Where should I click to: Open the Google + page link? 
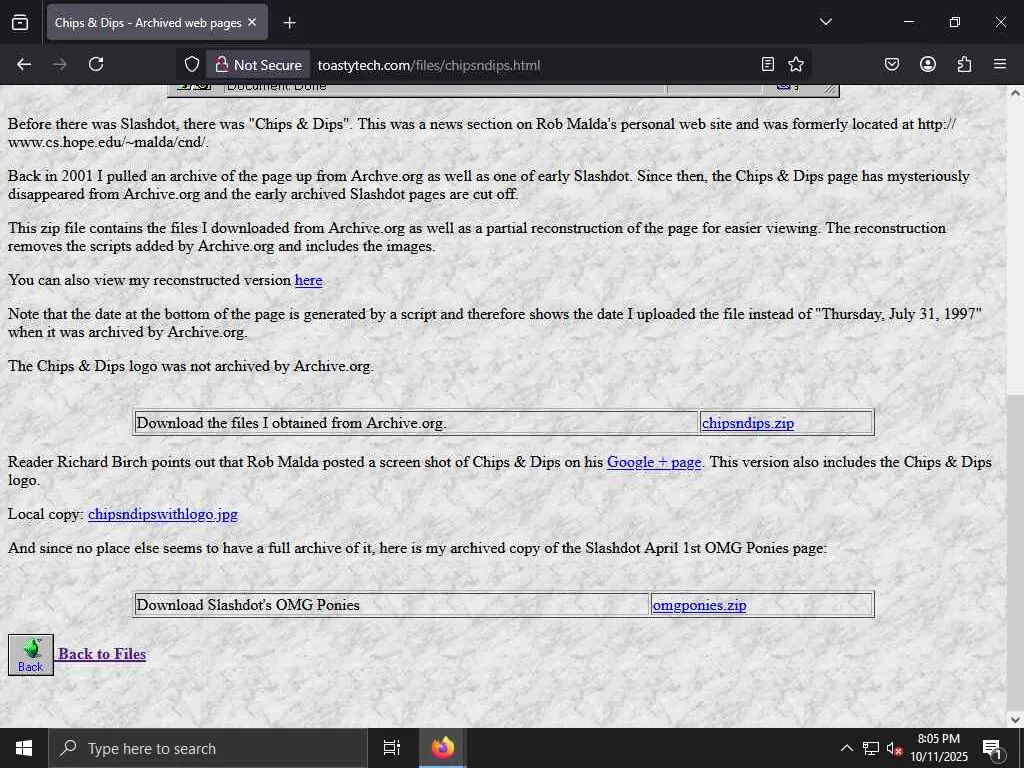[x=654, y=462]
